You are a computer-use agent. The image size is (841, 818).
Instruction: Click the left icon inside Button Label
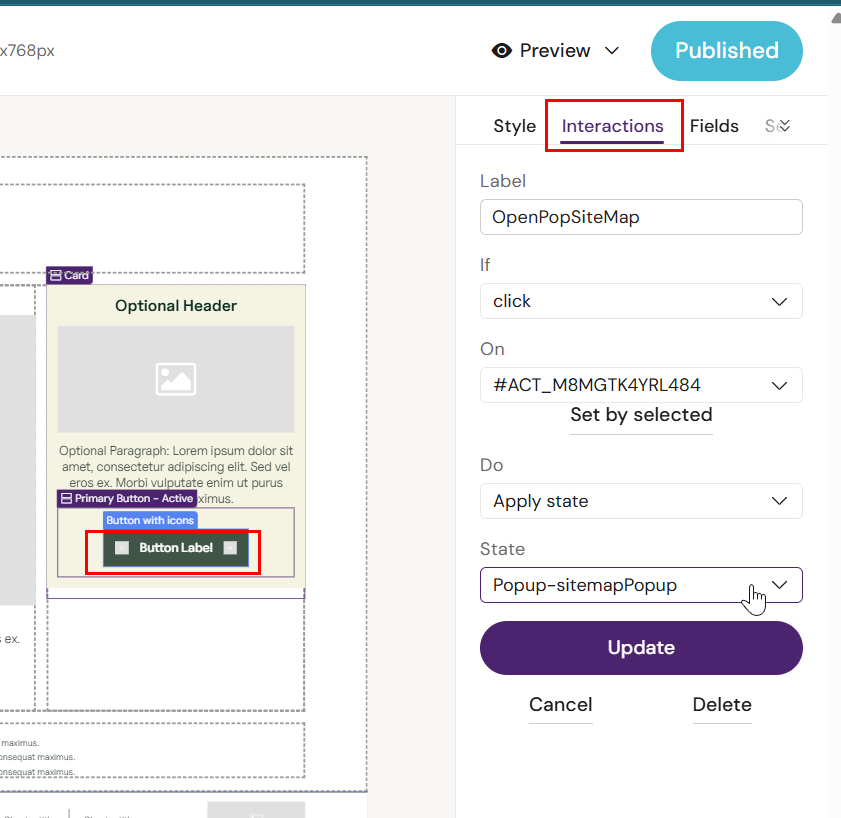point(122,547)
